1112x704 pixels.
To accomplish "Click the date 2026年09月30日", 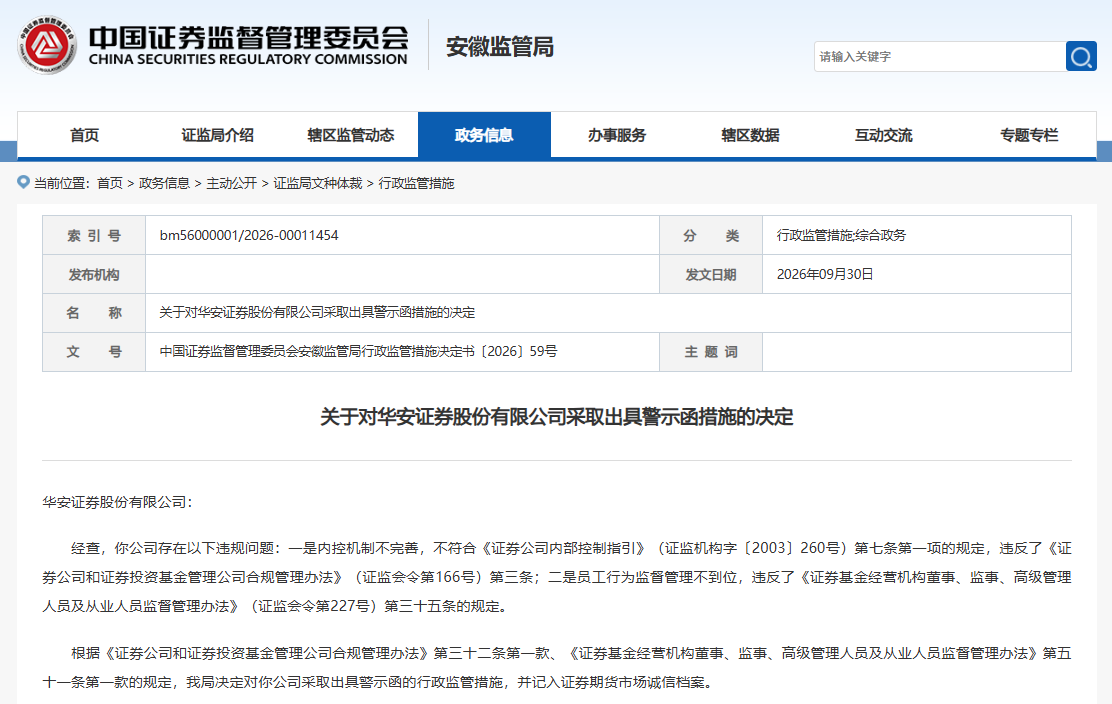I will (x=825, y=274).
